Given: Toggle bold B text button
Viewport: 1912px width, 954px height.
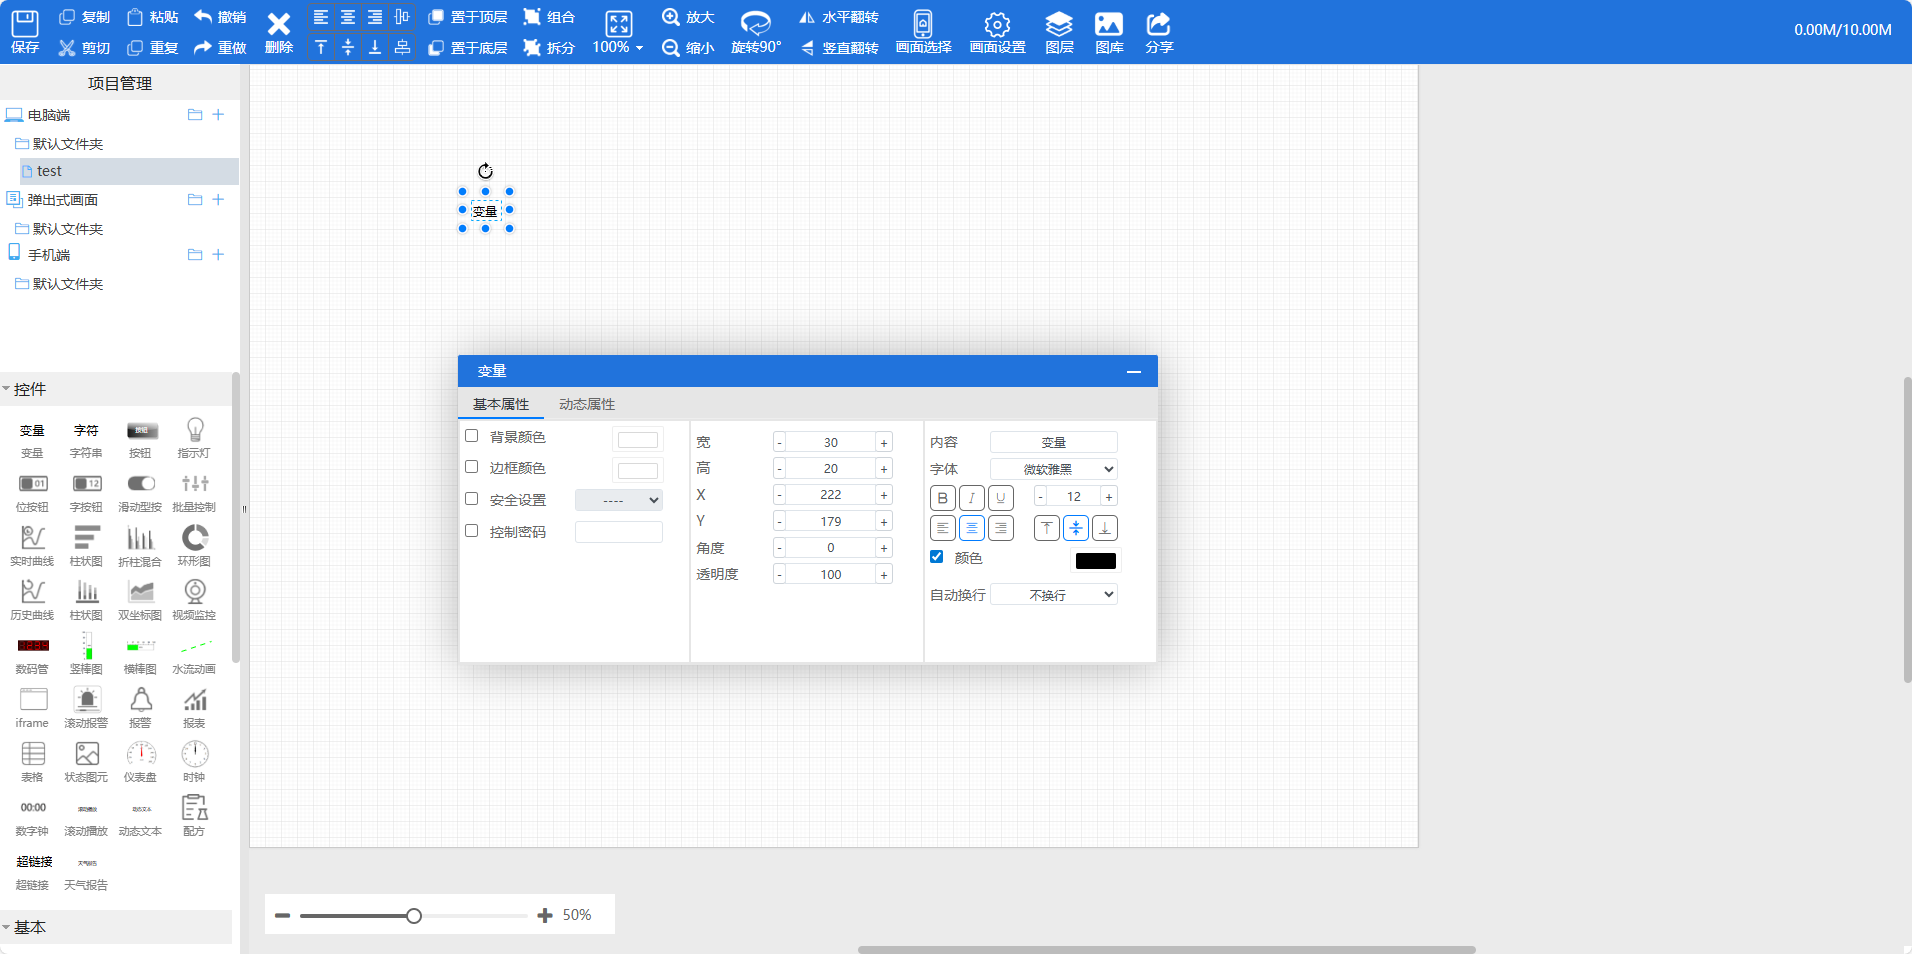Looking at the screenshot, I should 942,498.
